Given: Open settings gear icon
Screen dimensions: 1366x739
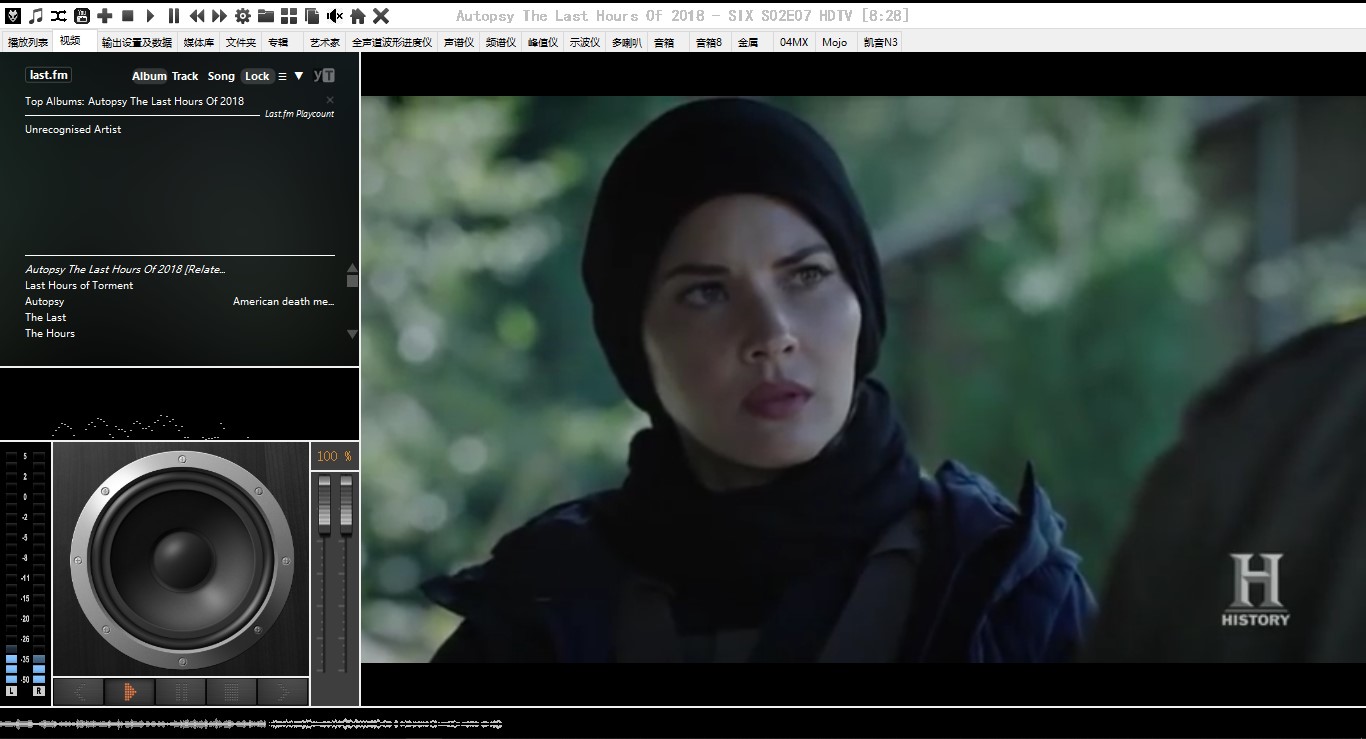Looking at the screenshot, I should click(243, 16).
